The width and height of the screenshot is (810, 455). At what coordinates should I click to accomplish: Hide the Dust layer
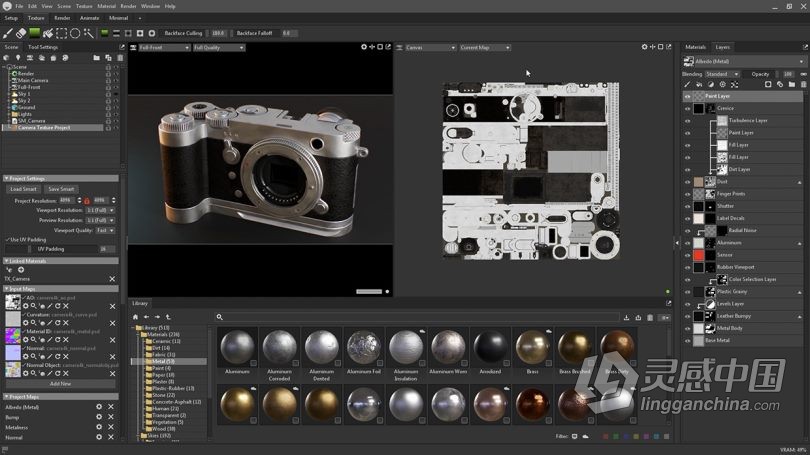688,182
